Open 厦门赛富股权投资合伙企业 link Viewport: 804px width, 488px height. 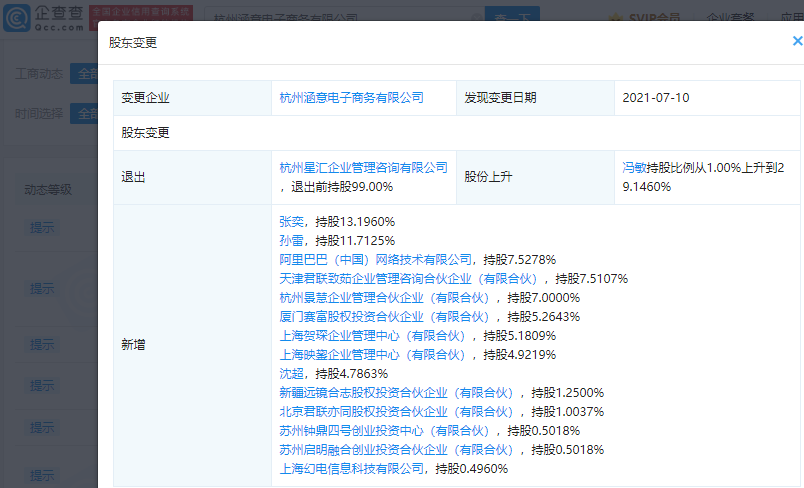pos(384,316)
